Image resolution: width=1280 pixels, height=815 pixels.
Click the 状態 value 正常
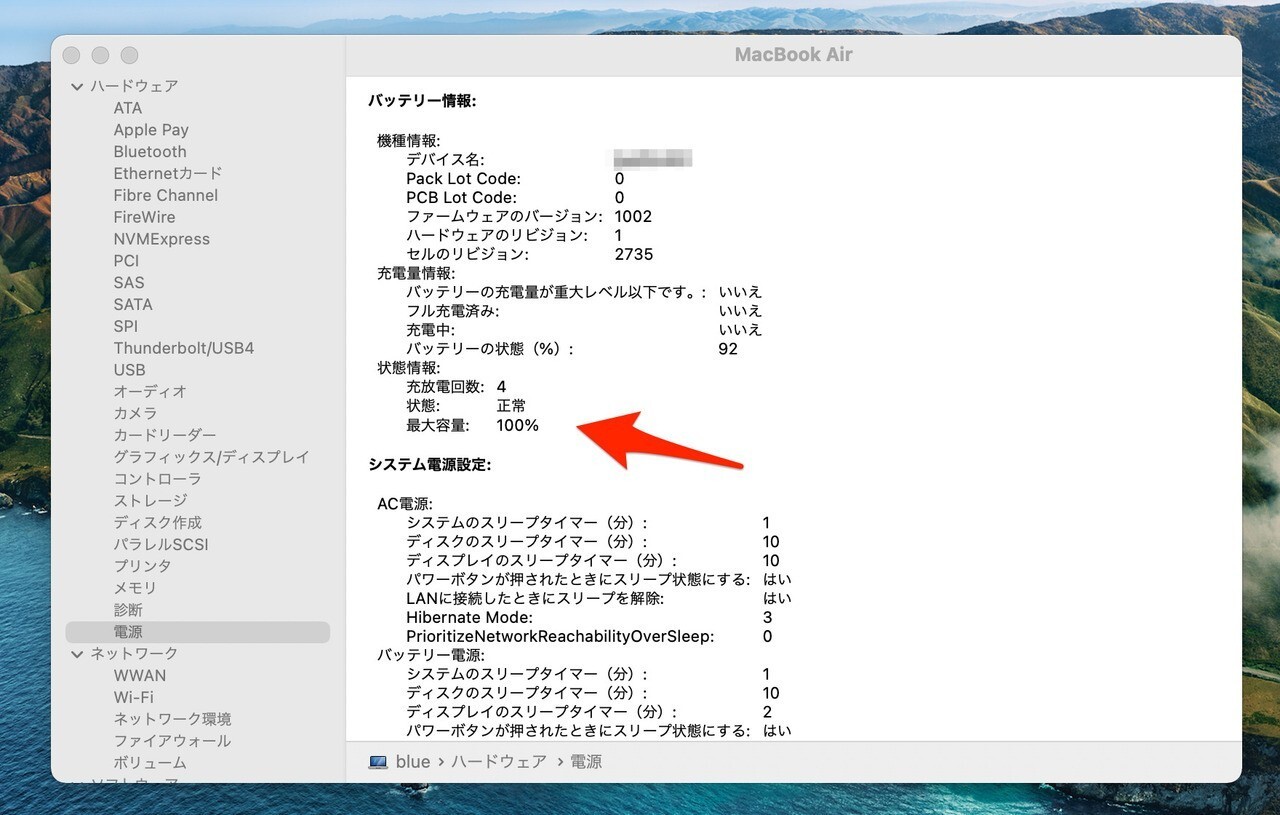point(511,406)
